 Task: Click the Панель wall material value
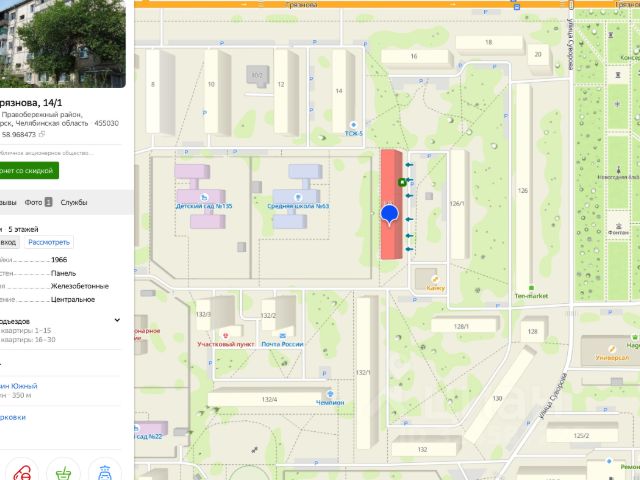63,273
